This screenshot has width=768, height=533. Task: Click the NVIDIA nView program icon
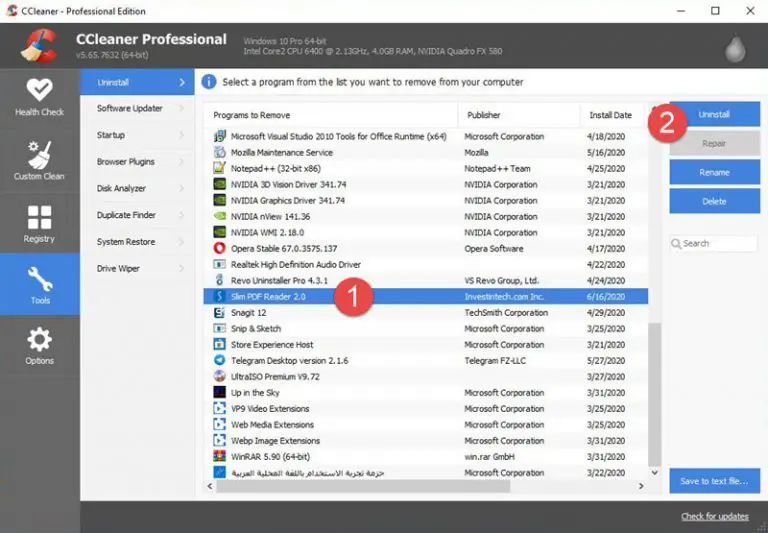(219, 216)
